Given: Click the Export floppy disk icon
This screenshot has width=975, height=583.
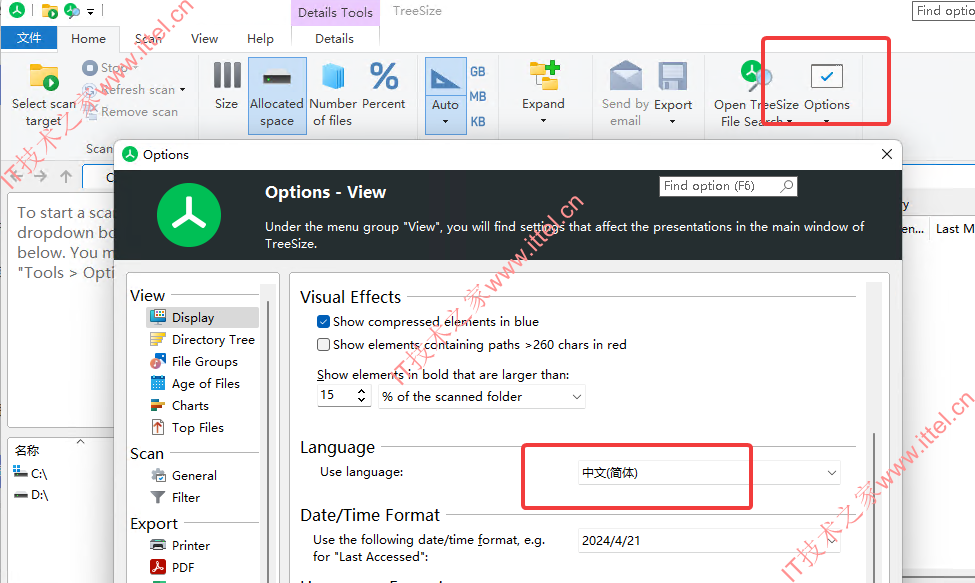Looking at the screenshot, I should [673, 76].
